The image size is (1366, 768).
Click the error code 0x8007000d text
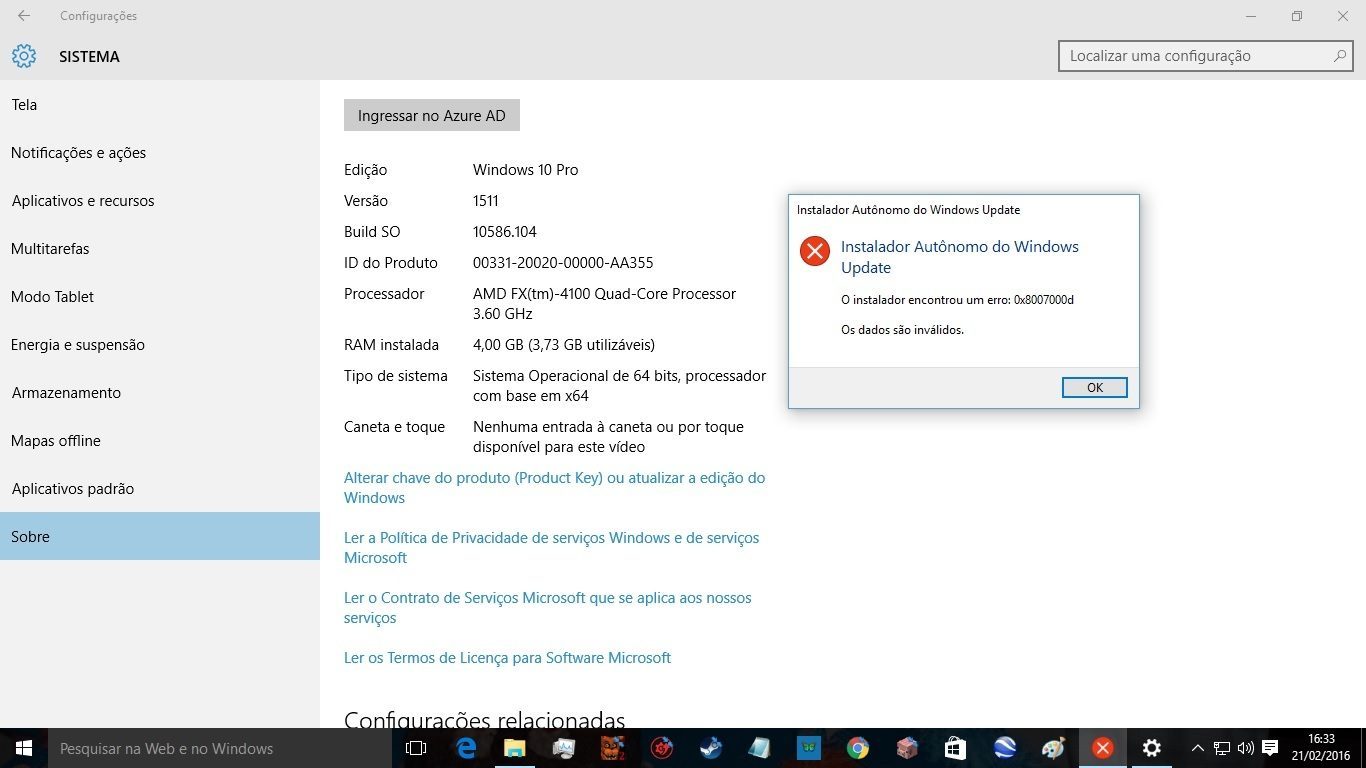[1043, 300]
